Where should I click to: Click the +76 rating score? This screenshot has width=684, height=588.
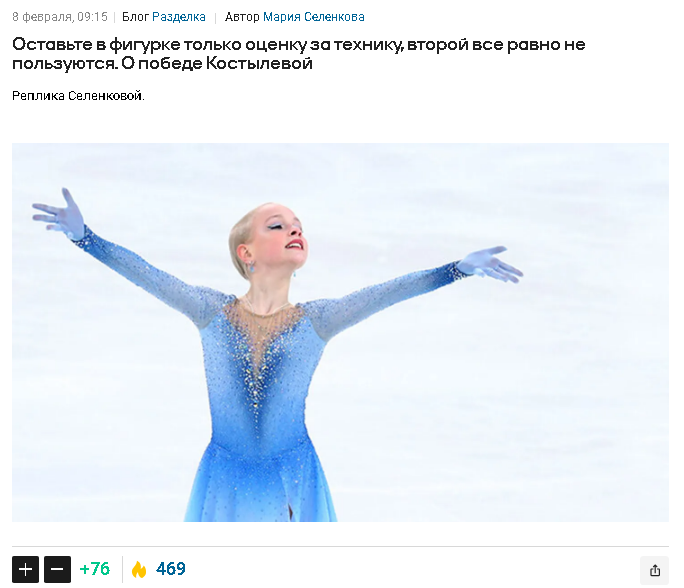[95, 569]
